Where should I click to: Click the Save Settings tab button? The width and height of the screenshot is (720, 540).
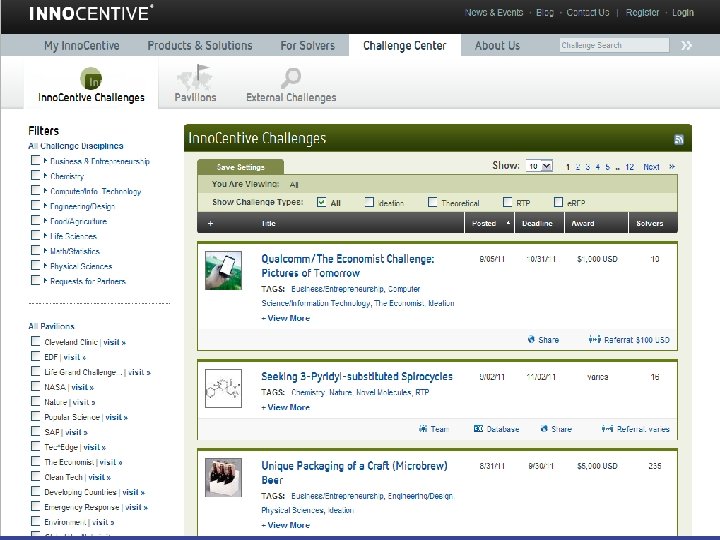coord(240,167)
